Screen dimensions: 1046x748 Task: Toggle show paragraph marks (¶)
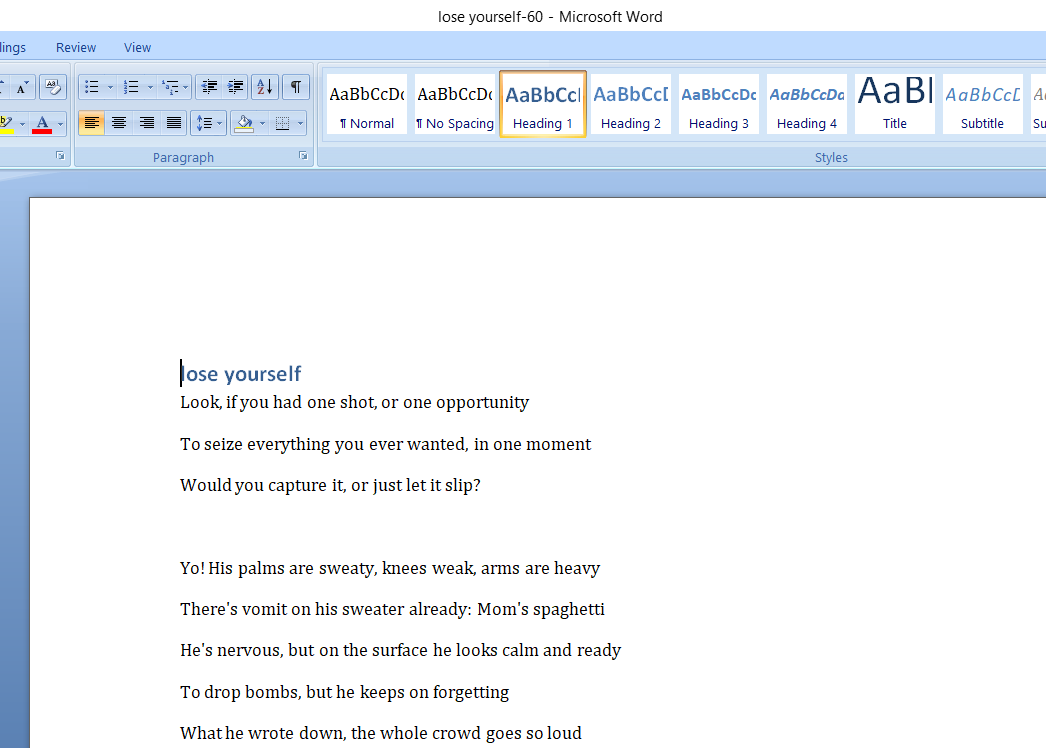click(x=296, y=87)
